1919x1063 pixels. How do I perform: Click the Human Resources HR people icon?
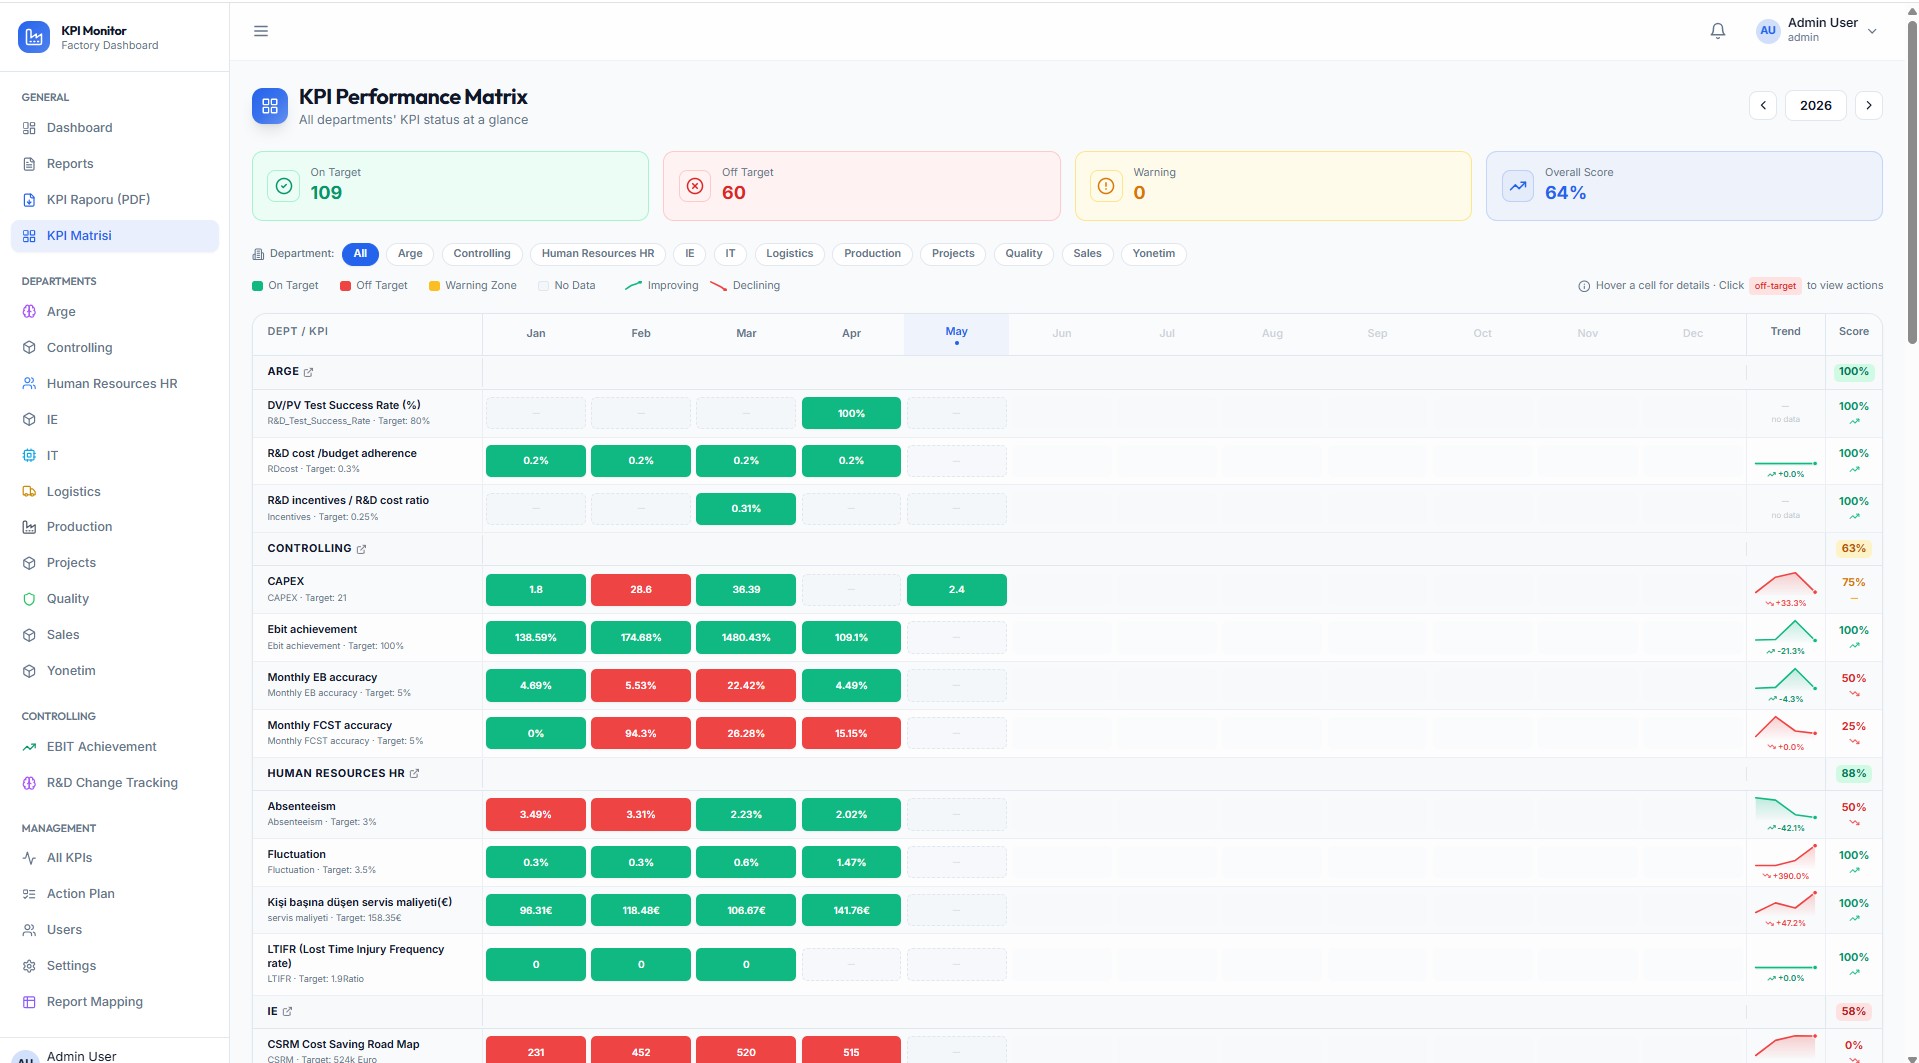(x=29, y=384)
